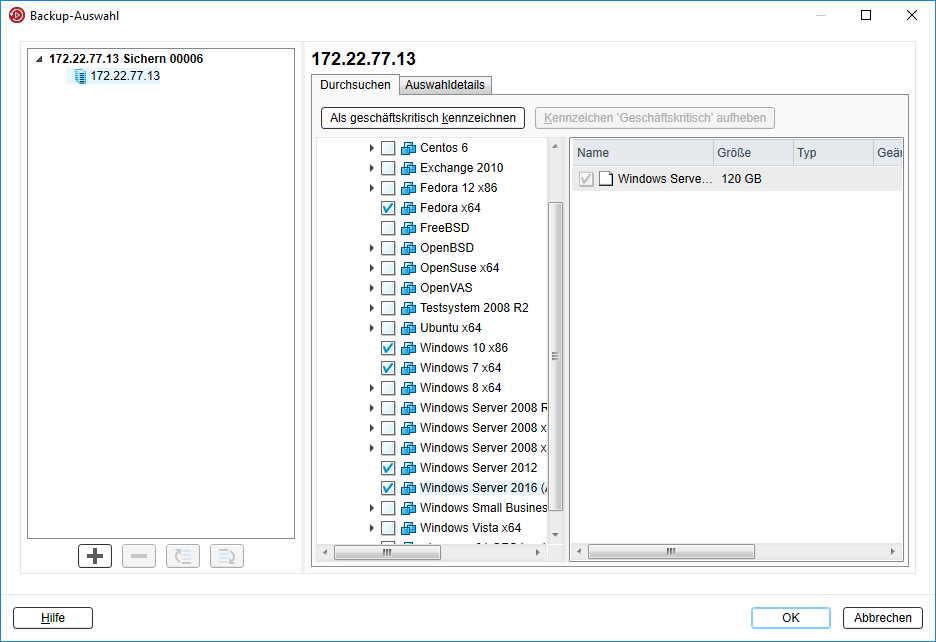This screenshot has width=936, height=642.
Task: Switch to the Auswahldetails tab
Action: [x=445, y=85]
